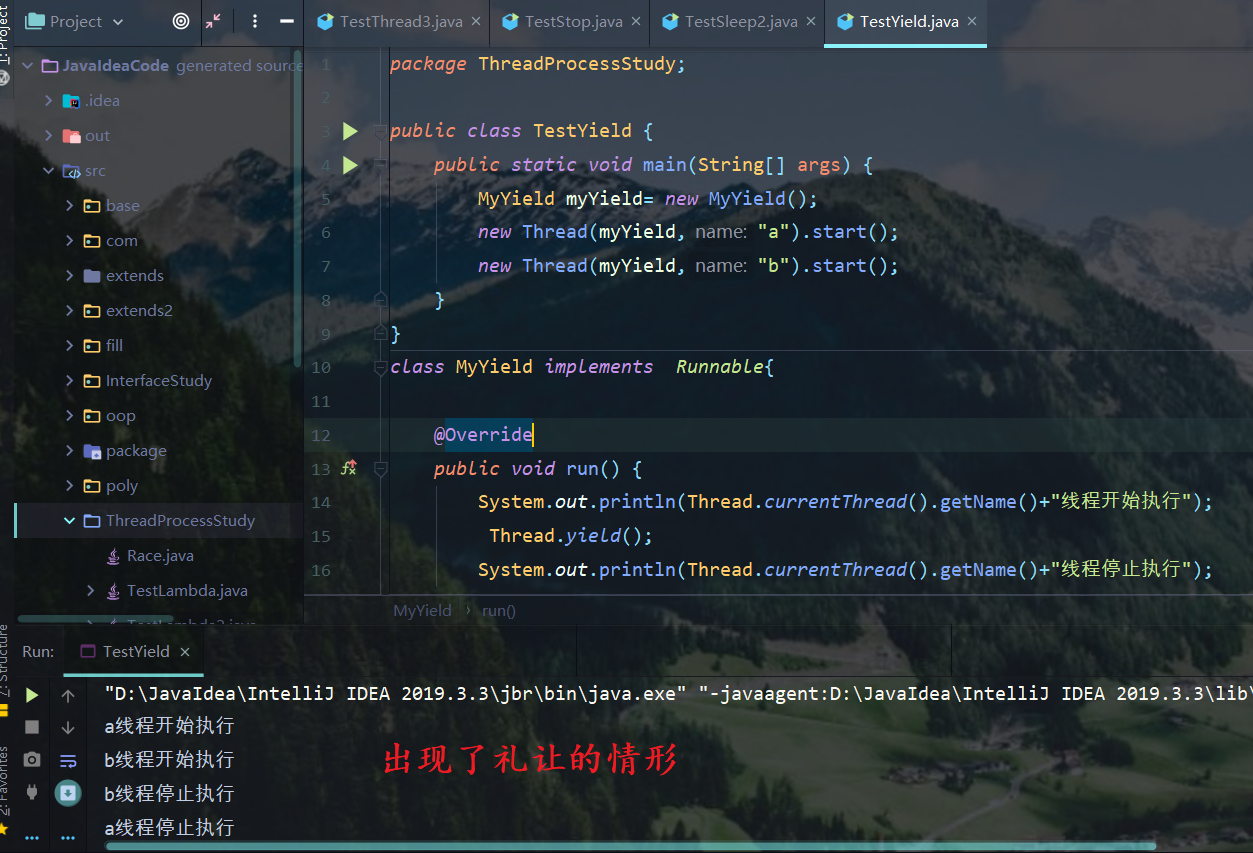Run TestYield class from line 3 gutter
Image resolution: width=1253 pixels, height=853 pixels.
[x=350, y=131]
